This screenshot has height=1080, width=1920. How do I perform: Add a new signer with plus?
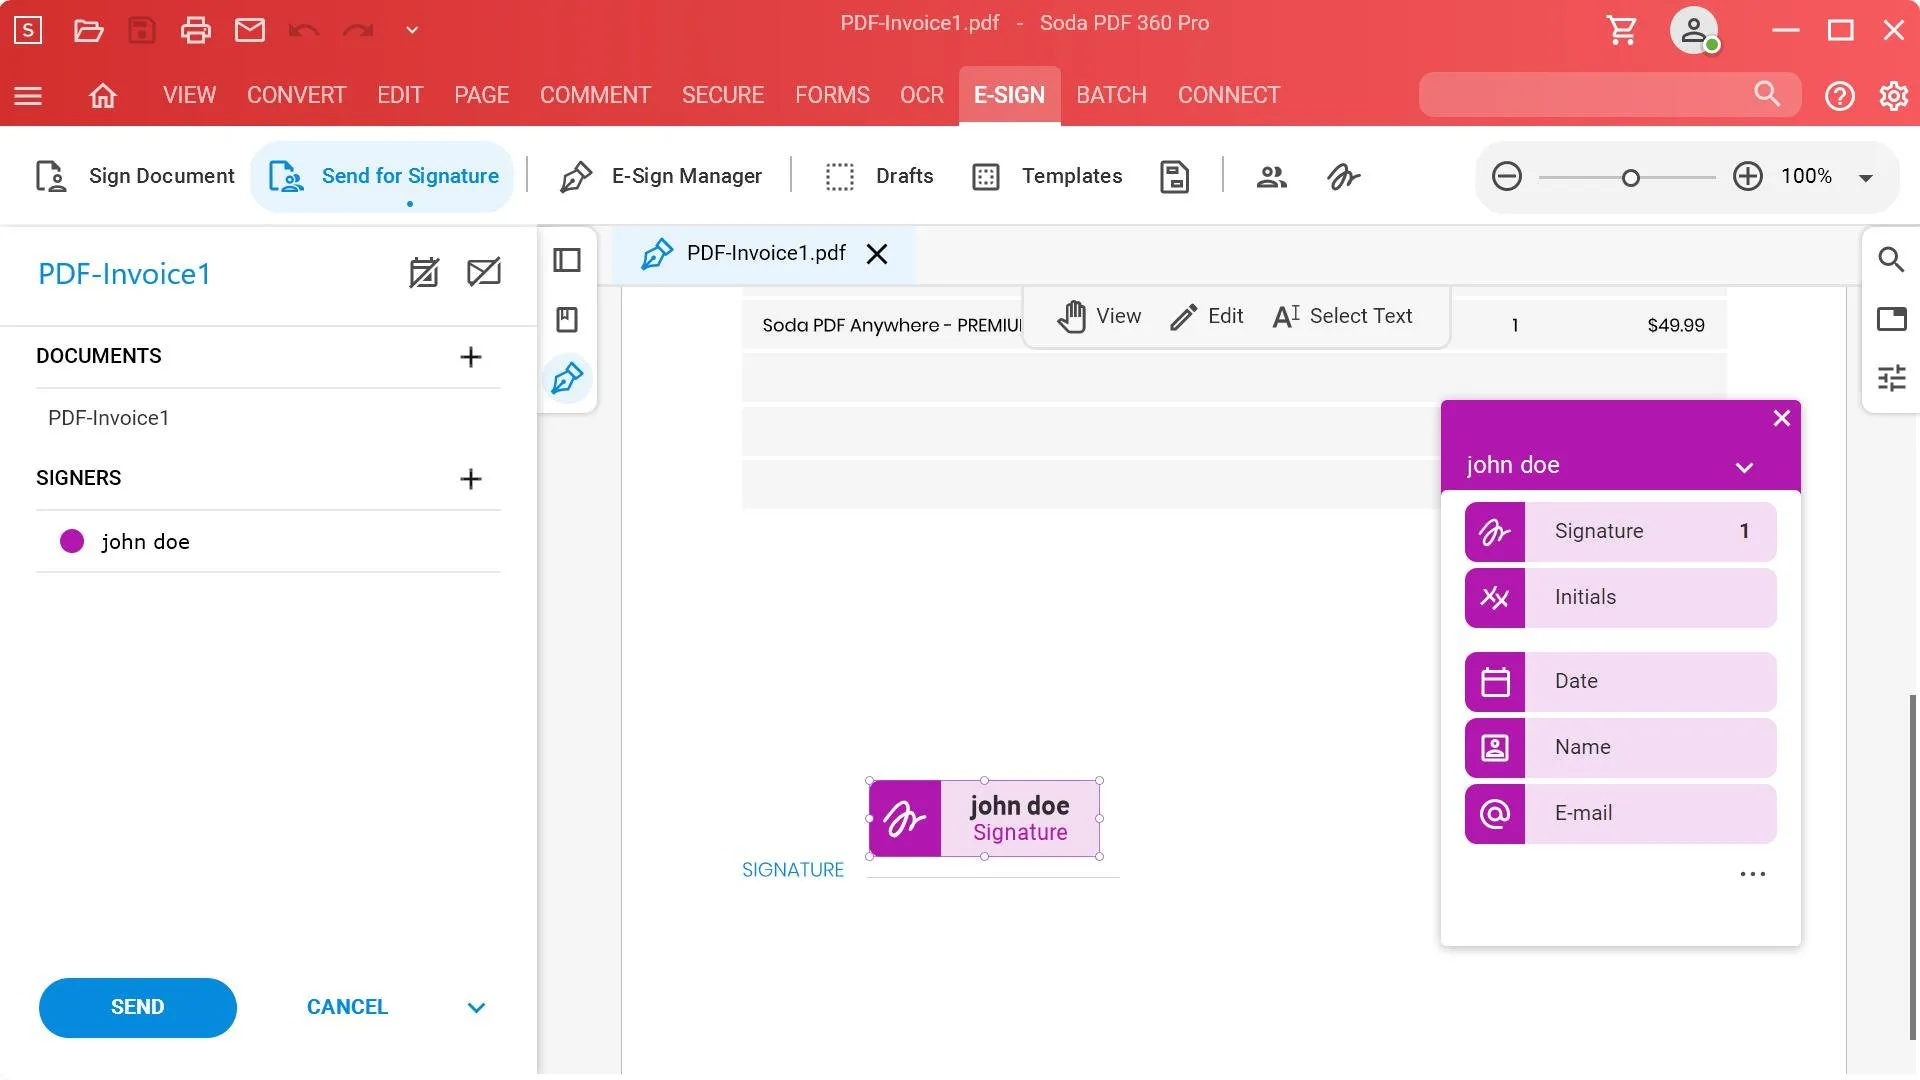coord(470,479)
